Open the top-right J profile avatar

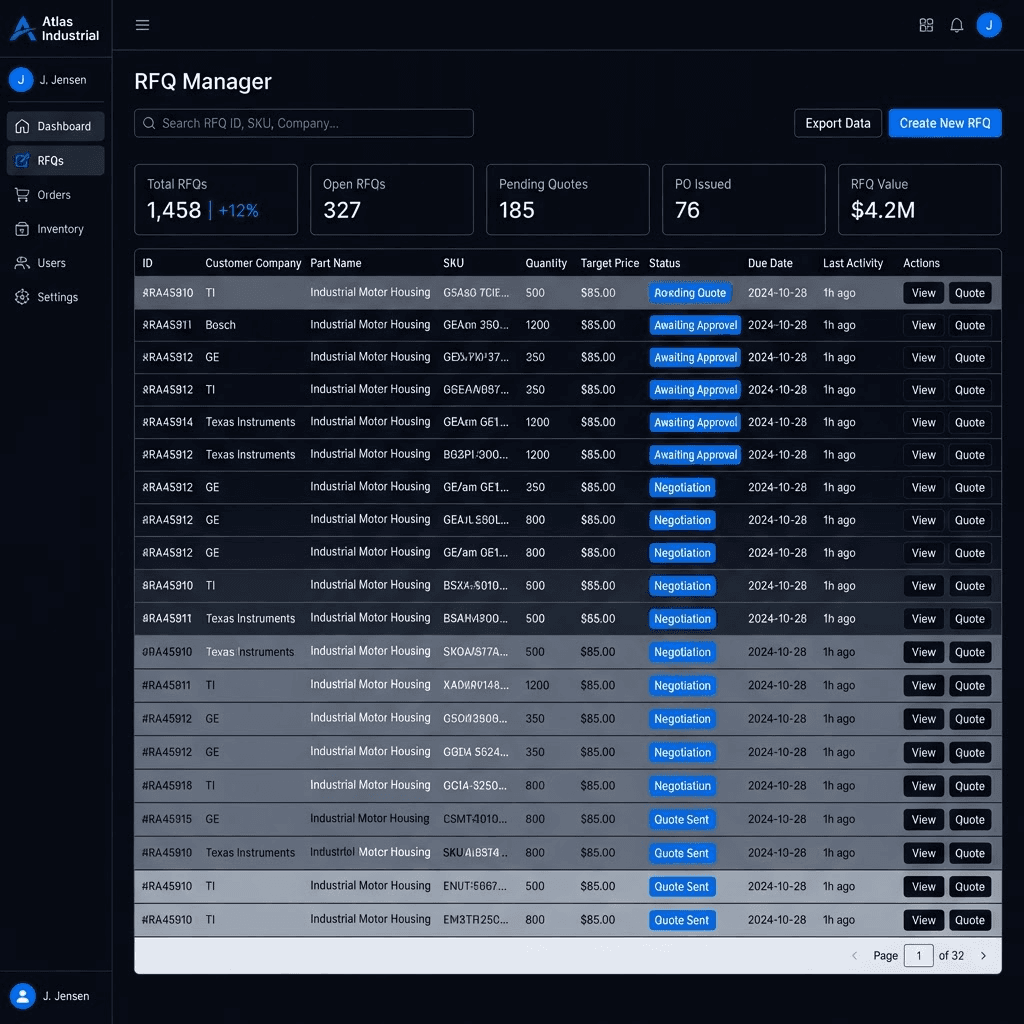click(x=989, y=25)
